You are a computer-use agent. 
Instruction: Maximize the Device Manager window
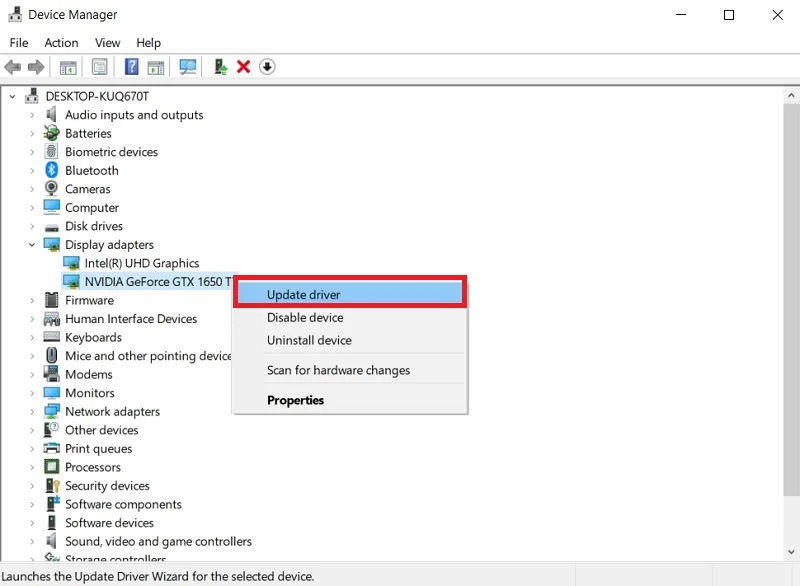point(729,15)
